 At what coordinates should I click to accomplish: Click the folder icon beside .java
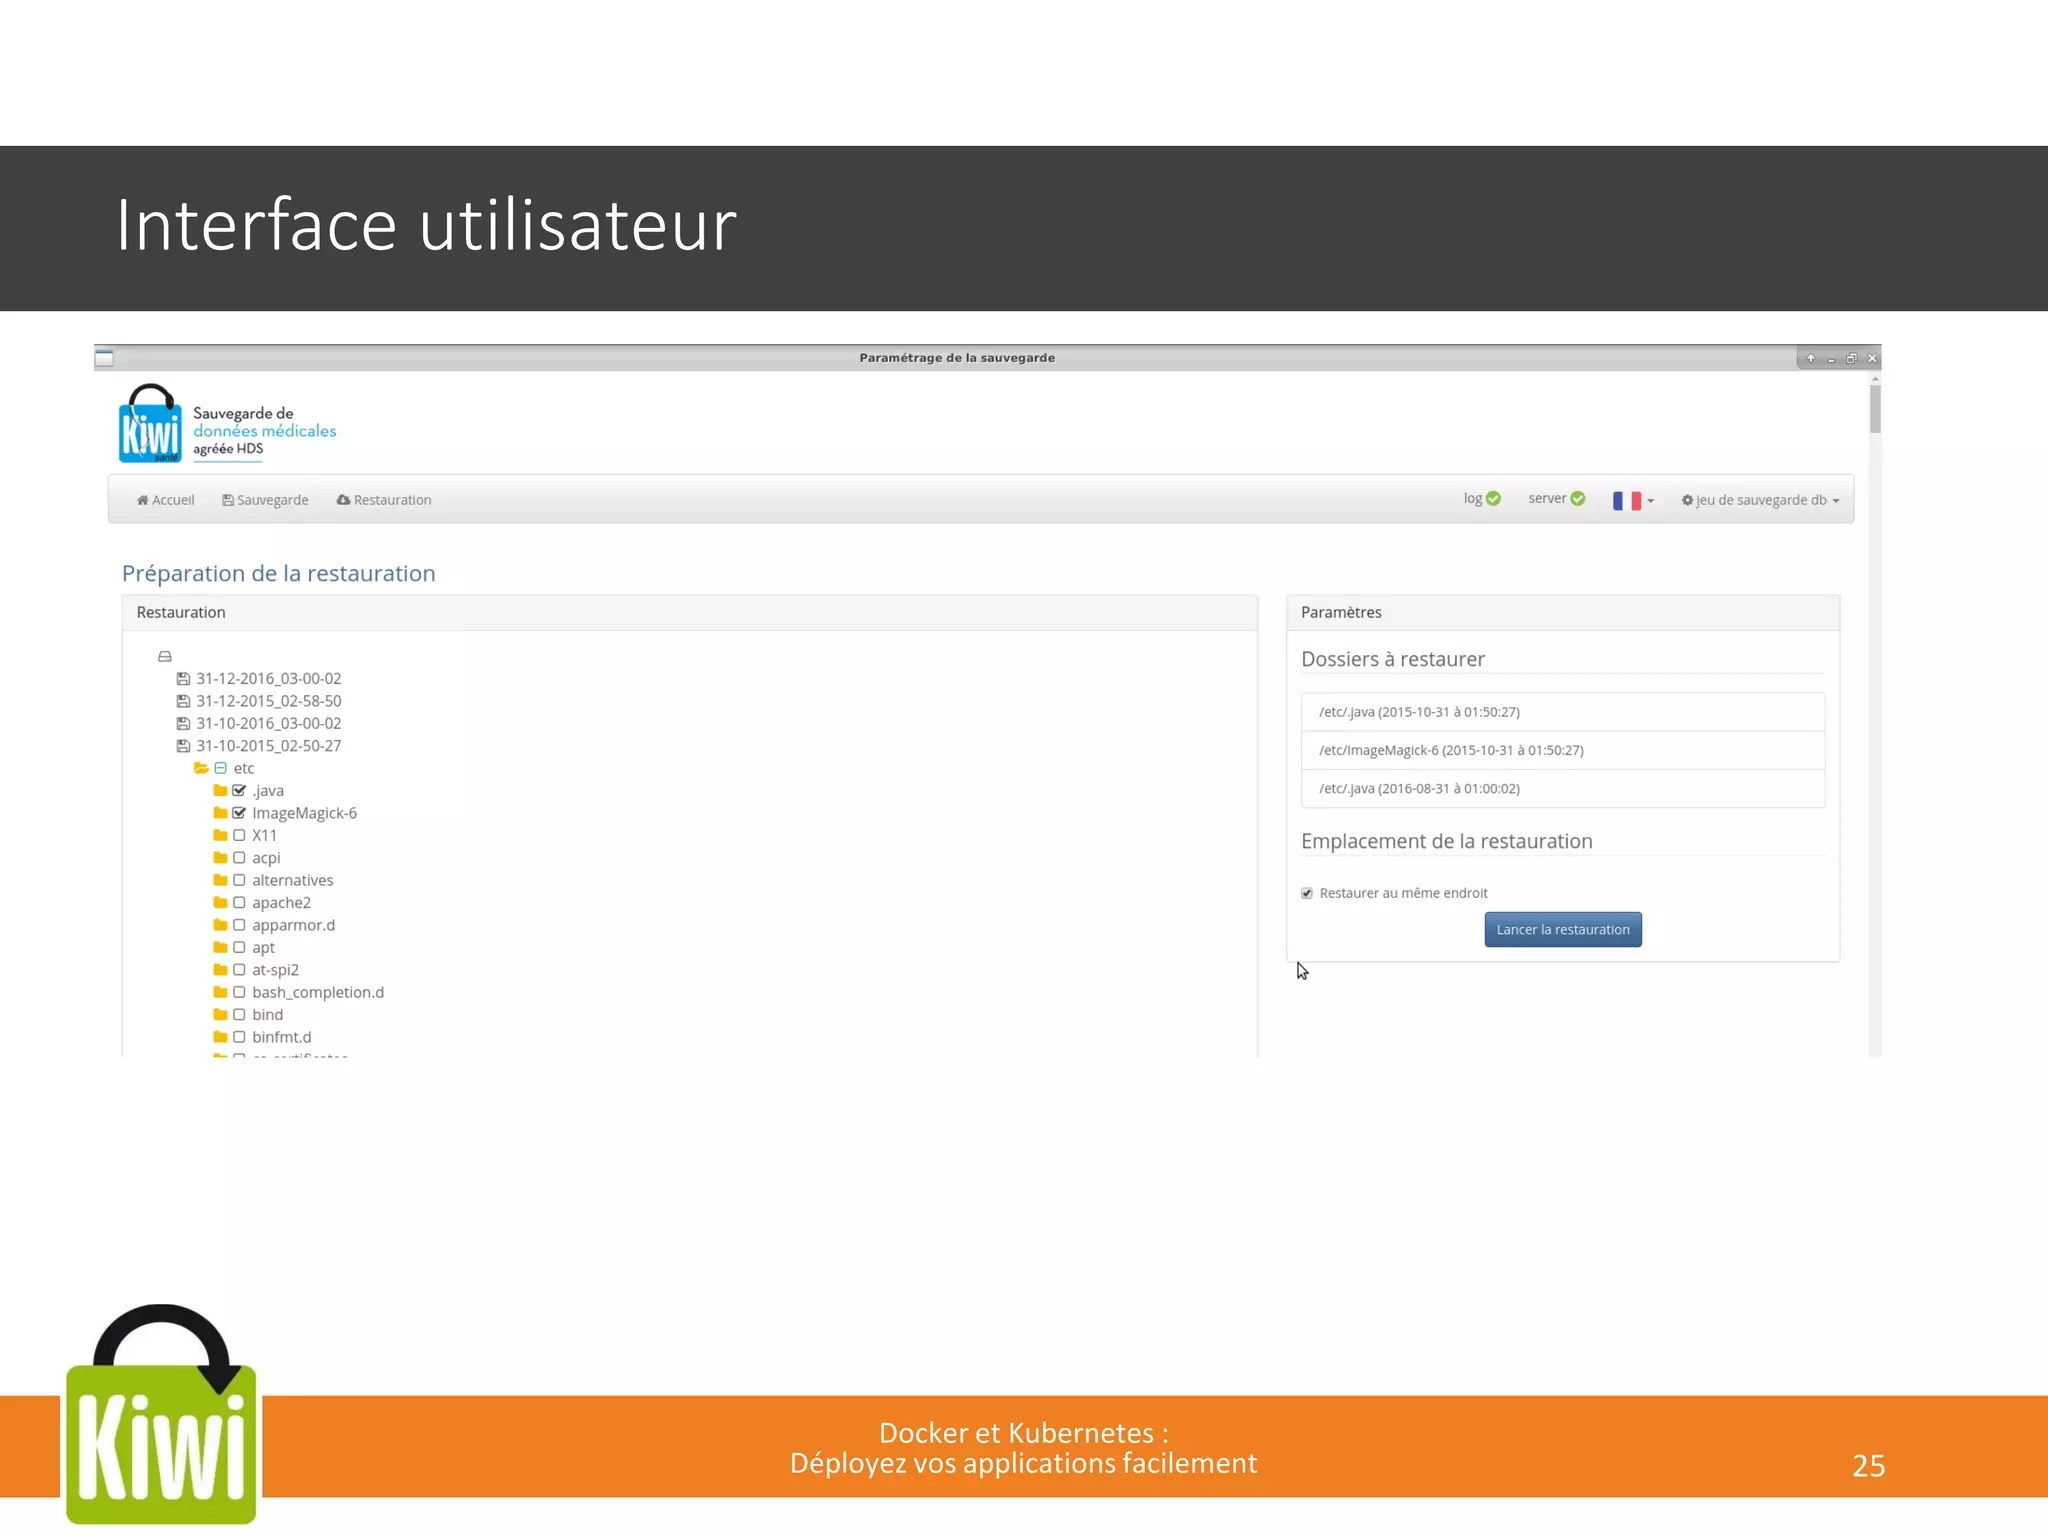click(x=220, y=791)
